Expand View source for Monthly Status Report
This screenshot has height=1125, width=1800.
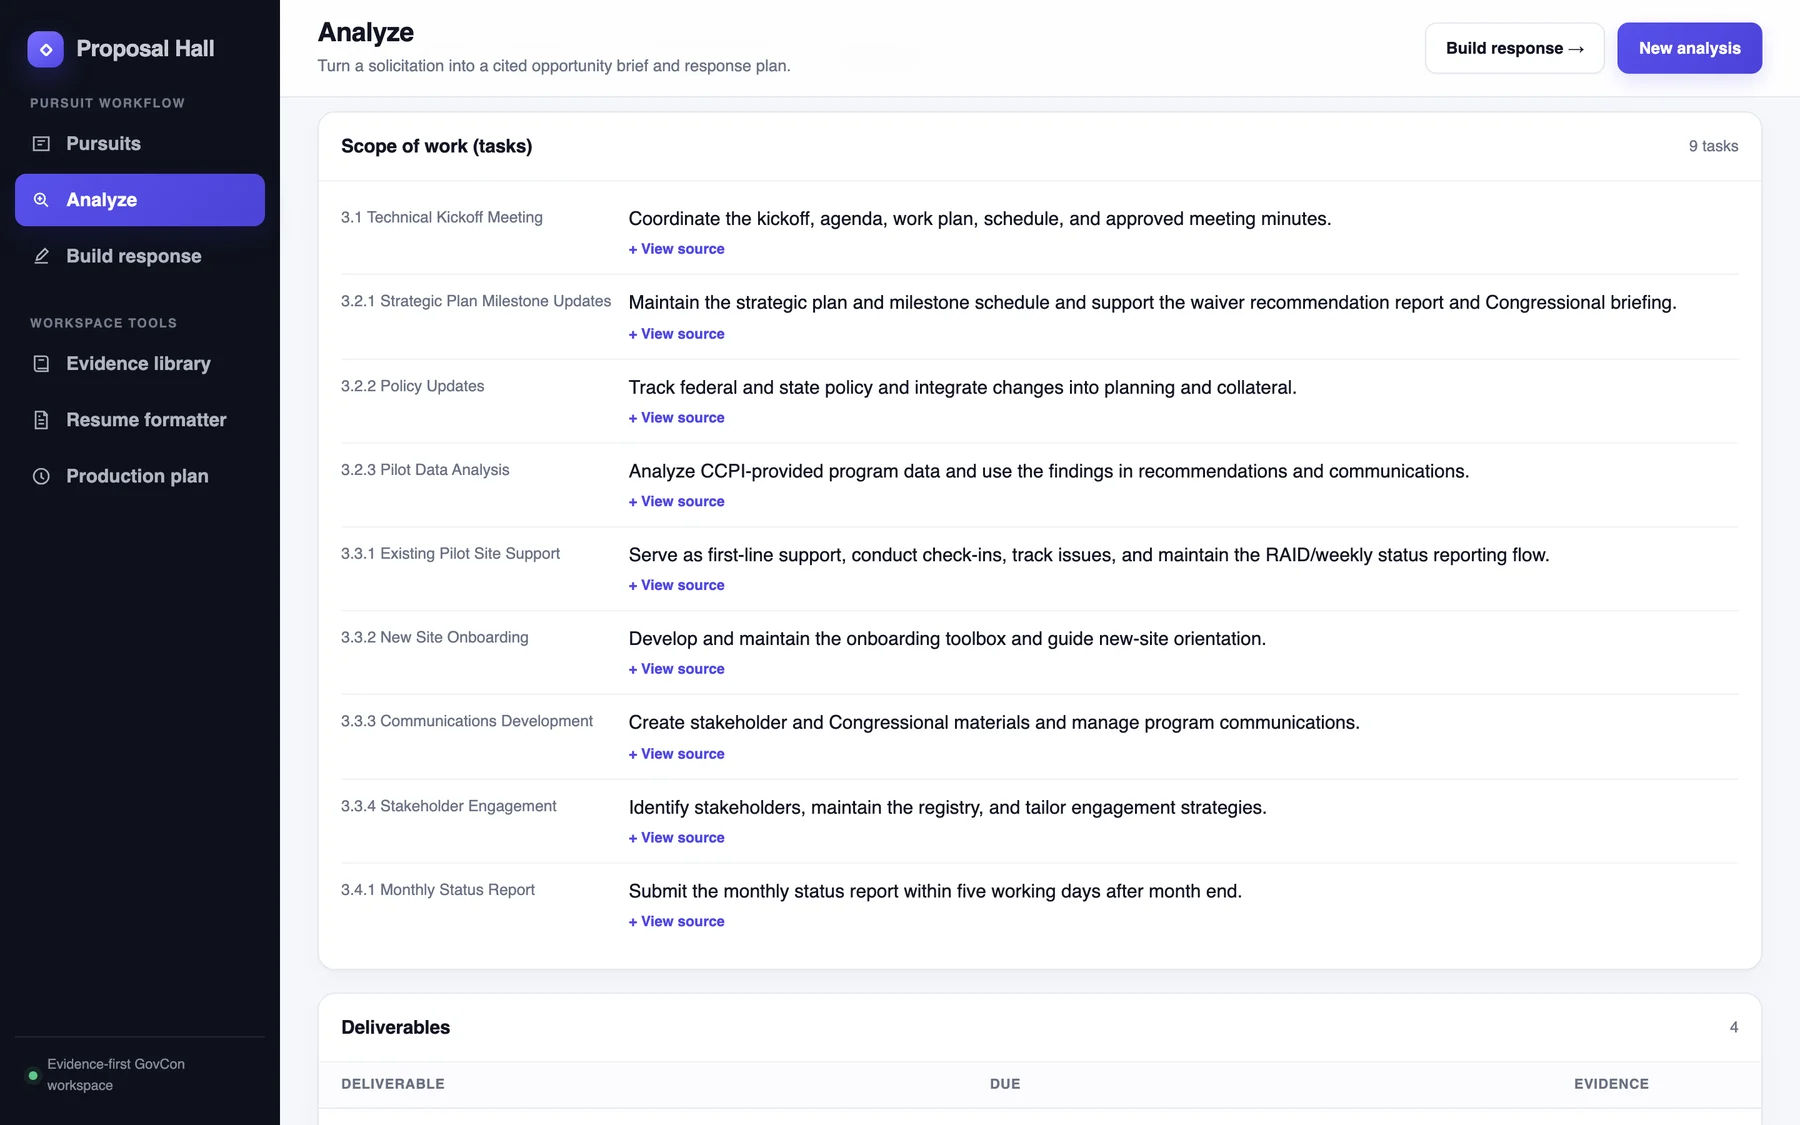(x=676, y=922)
